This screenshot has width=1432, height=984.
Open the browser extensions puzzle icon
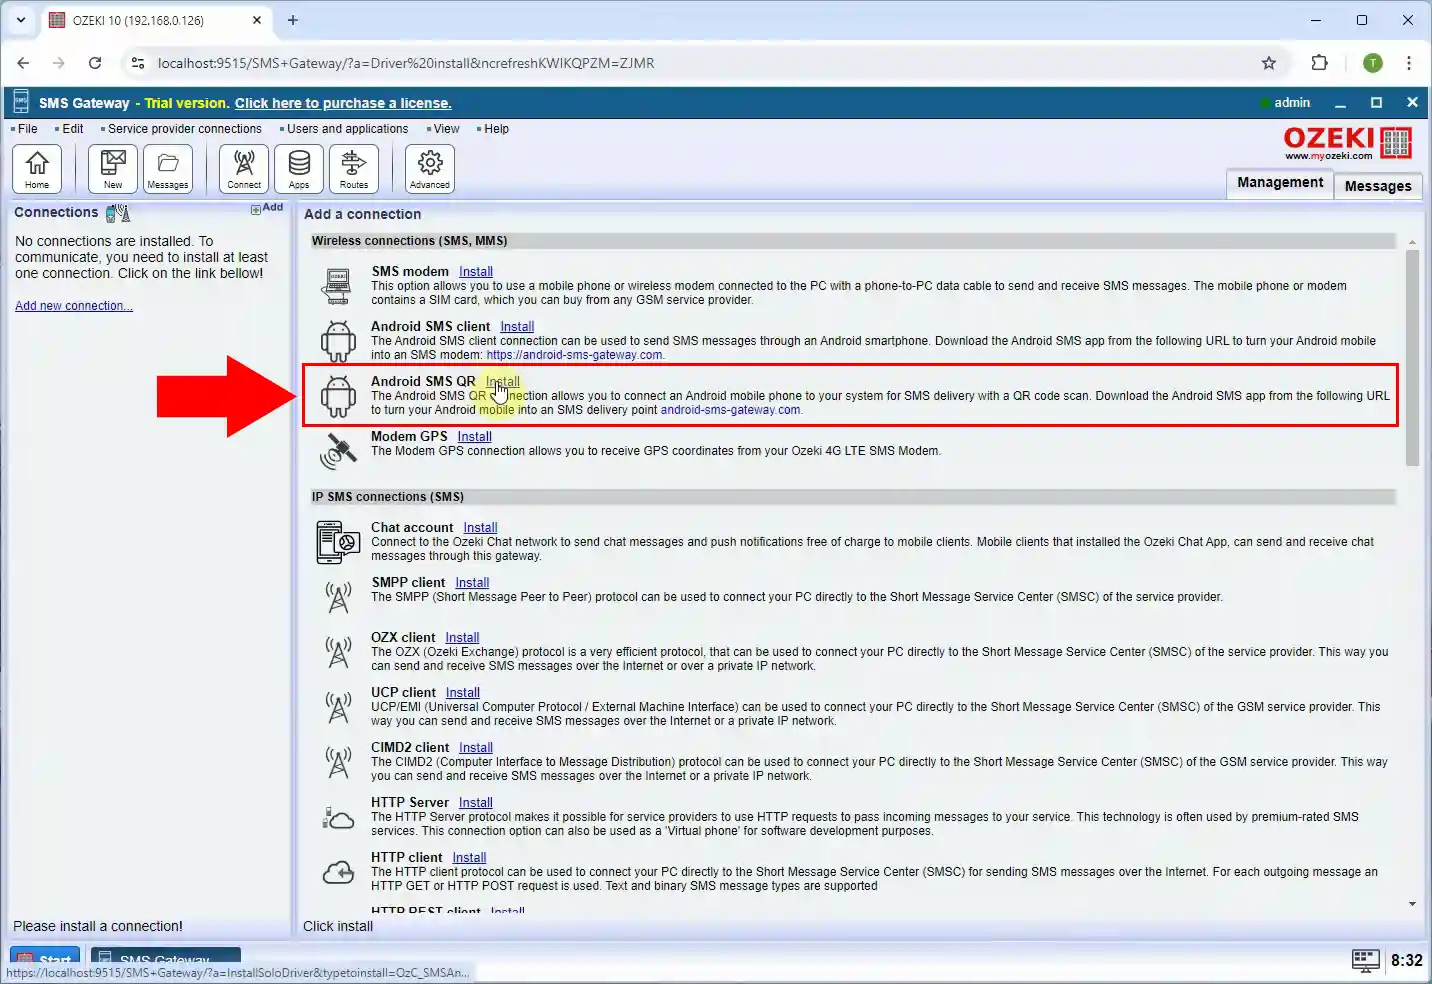tap(1320, 63)
